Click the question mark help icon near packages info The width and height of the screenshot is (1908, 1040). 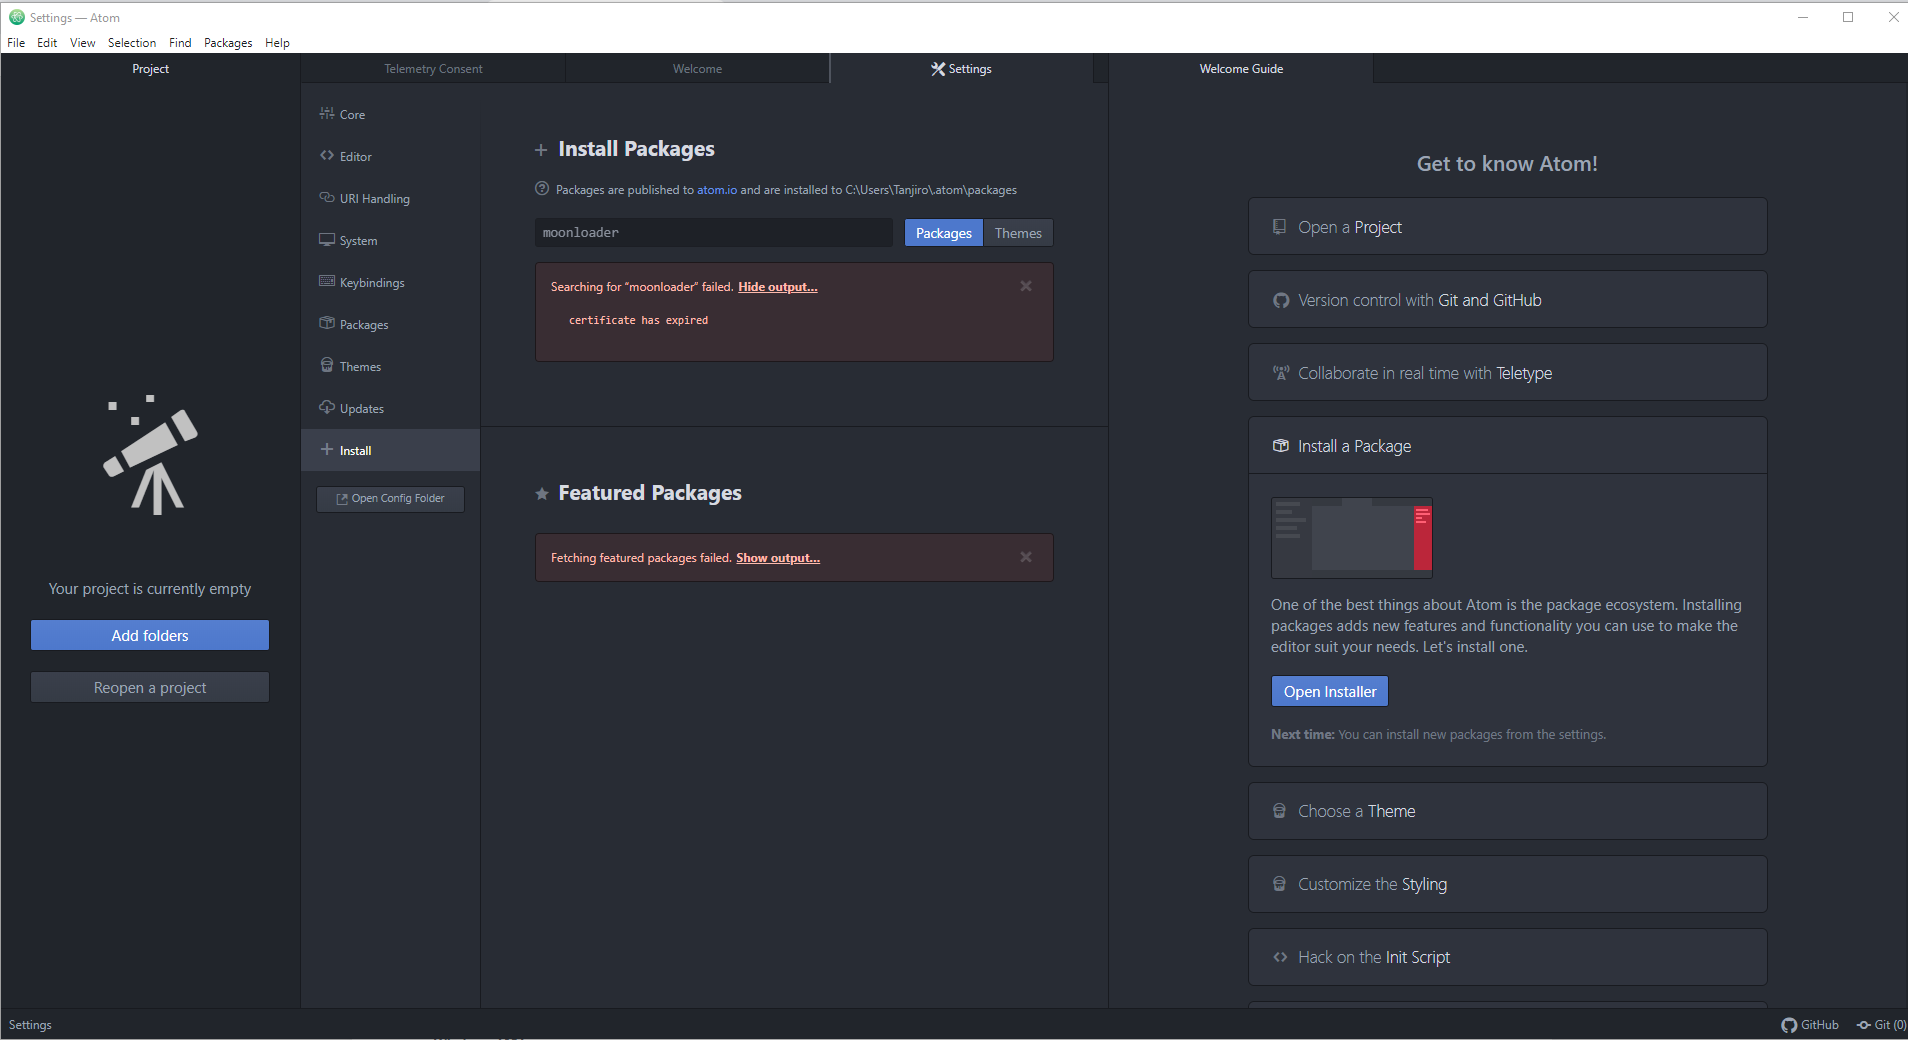pos(542,189)
